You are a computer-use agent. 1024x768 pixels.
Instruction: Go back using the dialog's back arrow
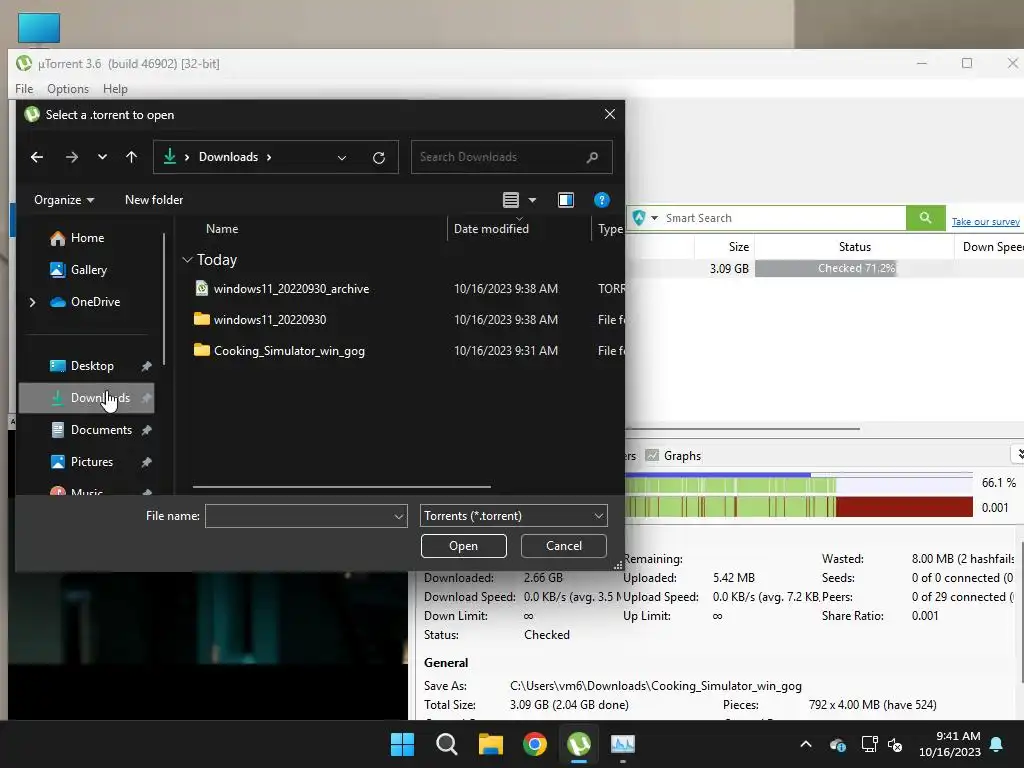[x=37, y=157]
